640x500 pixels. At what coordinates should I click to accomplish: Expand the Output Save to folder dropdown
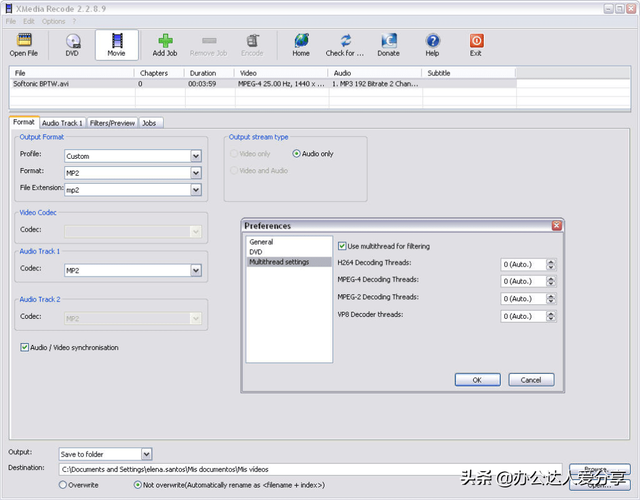[147, 454]
